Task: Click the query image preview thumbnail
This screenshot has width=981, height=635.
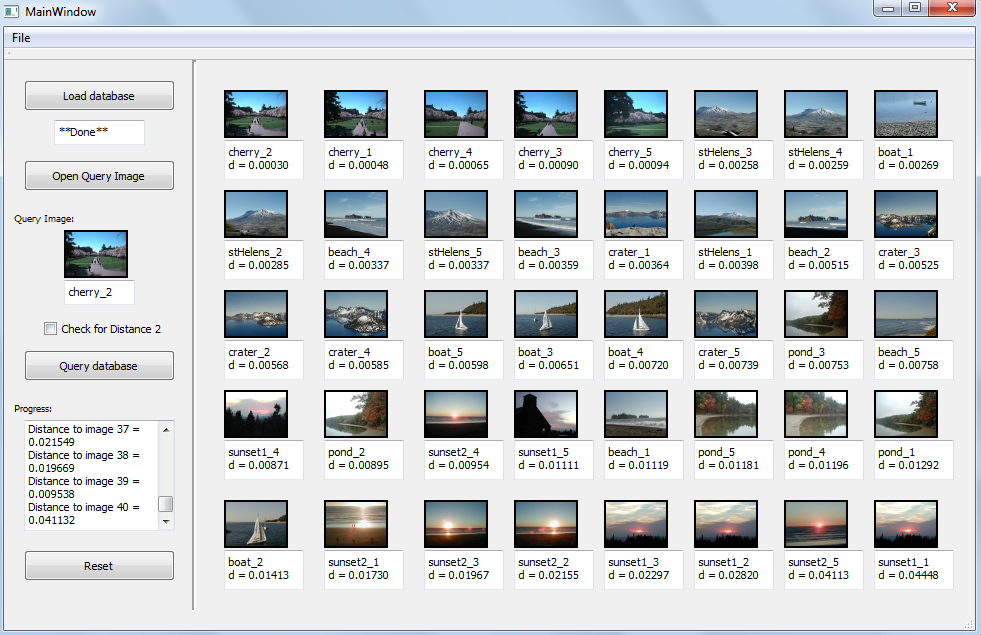Action: pyautogui.click(x=96, y=254)
